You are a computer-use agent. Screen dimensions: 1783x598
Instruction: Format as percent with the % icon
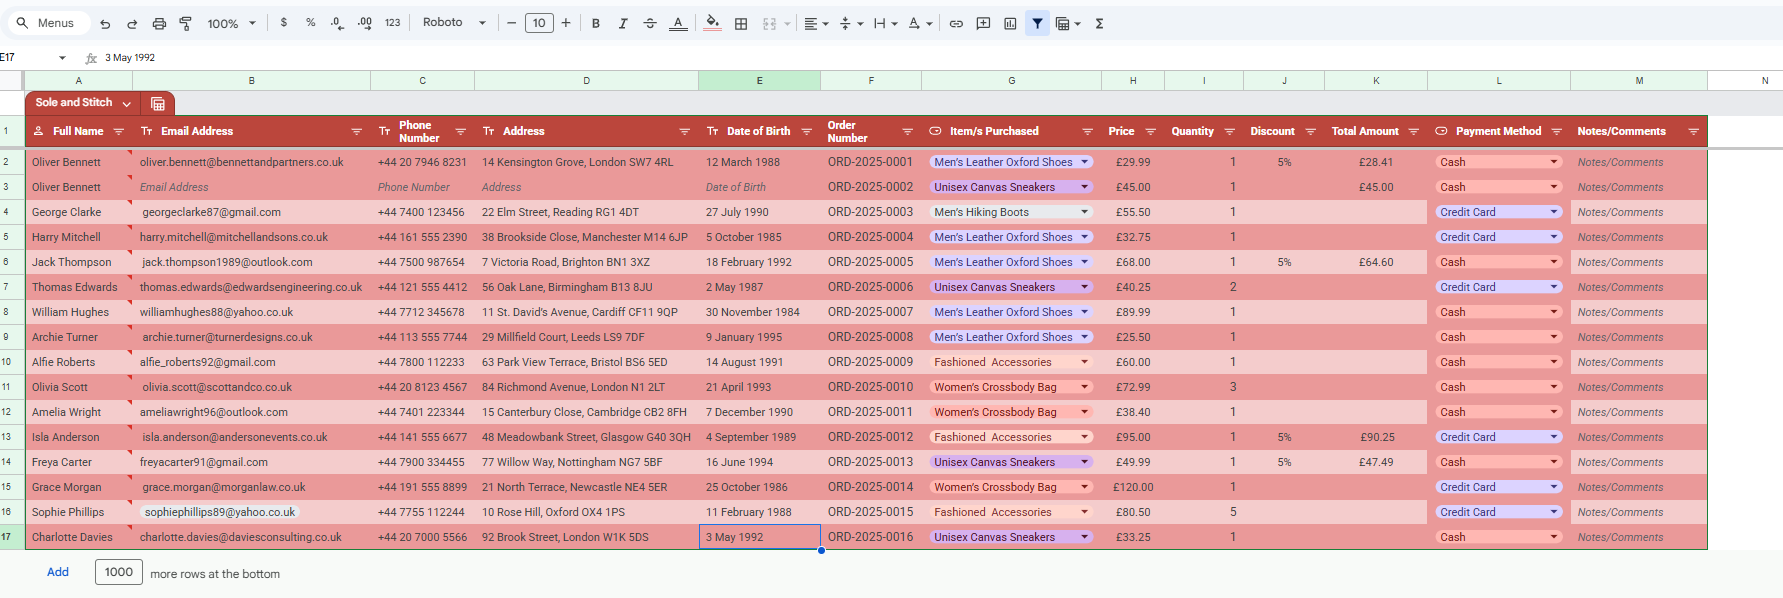click(311, 22)
